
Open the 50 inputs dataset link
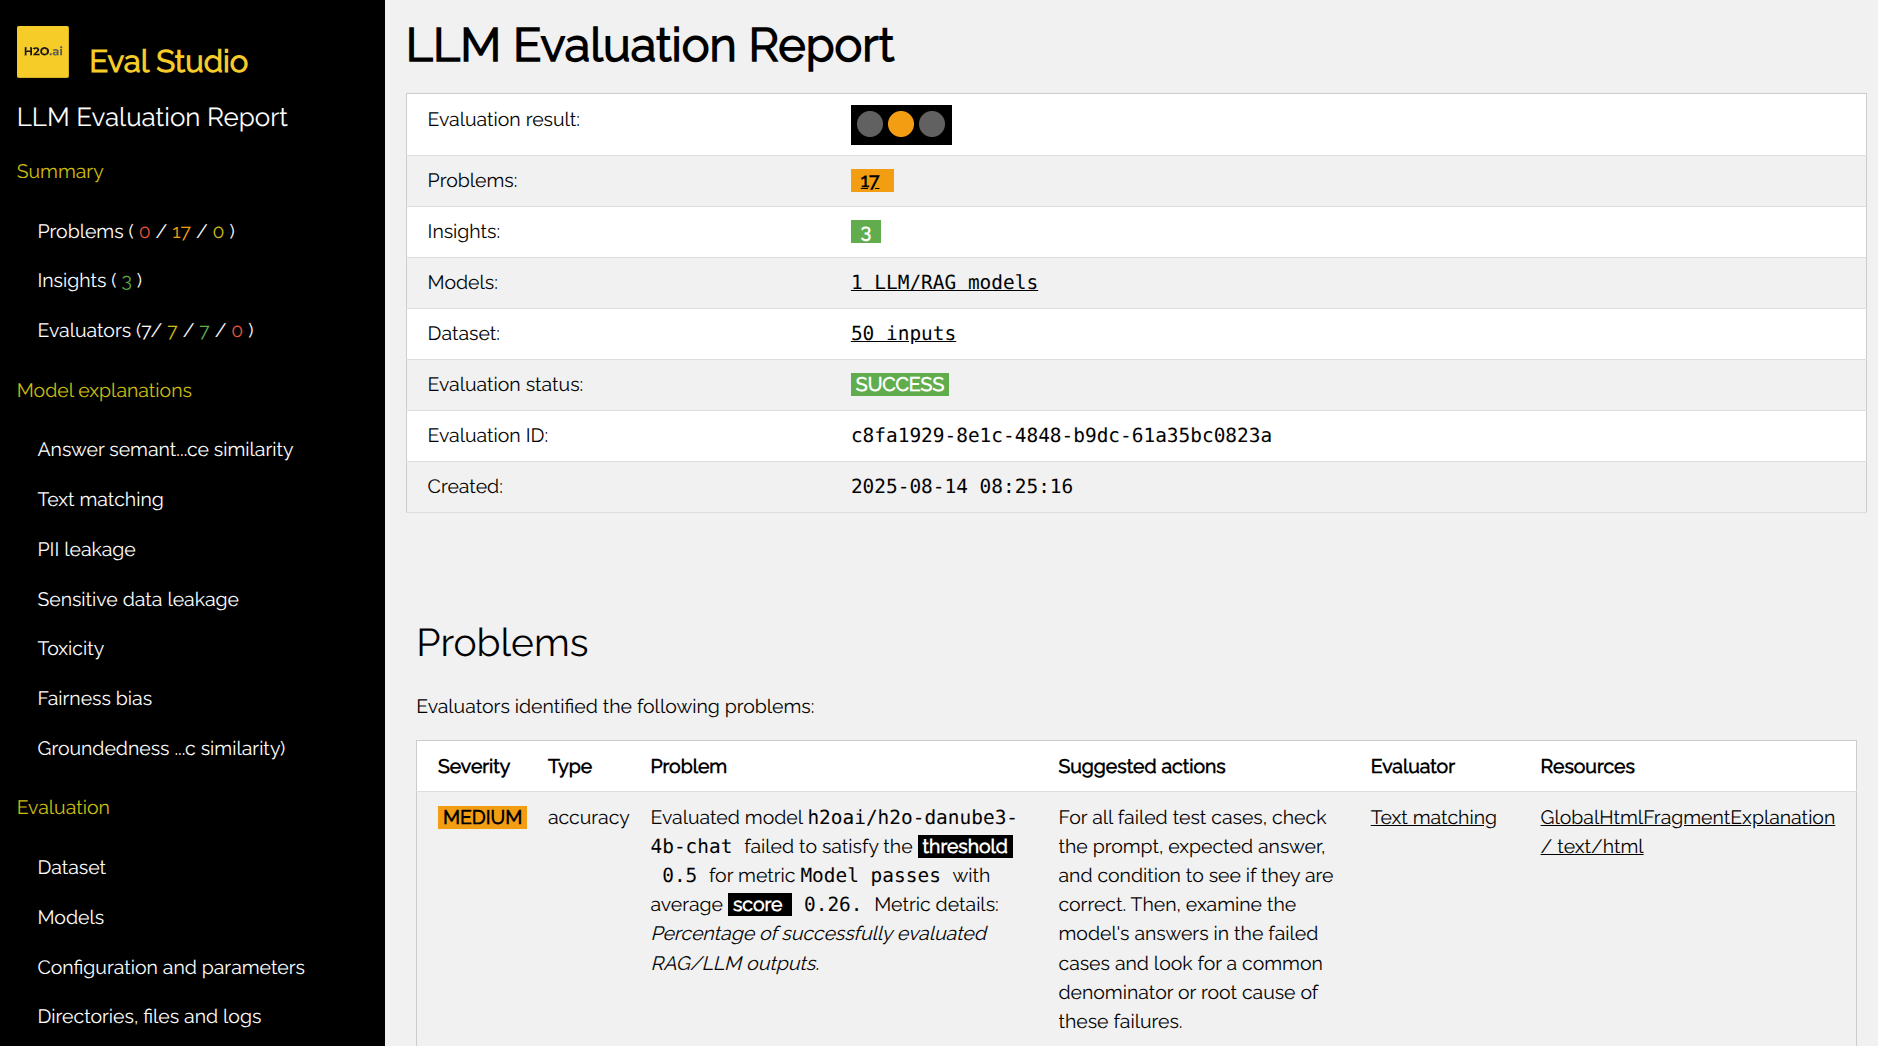pyautogui.click(x=902, y=333)
